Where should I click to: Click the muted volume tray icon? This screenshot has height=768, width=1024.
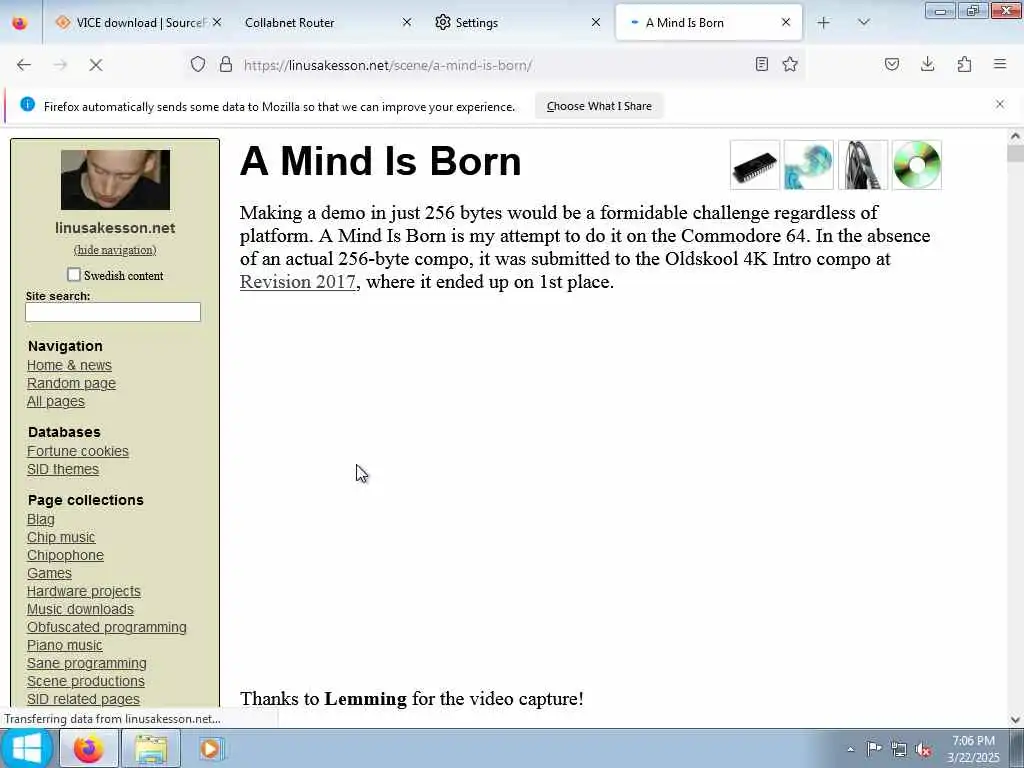coord(923,749)
